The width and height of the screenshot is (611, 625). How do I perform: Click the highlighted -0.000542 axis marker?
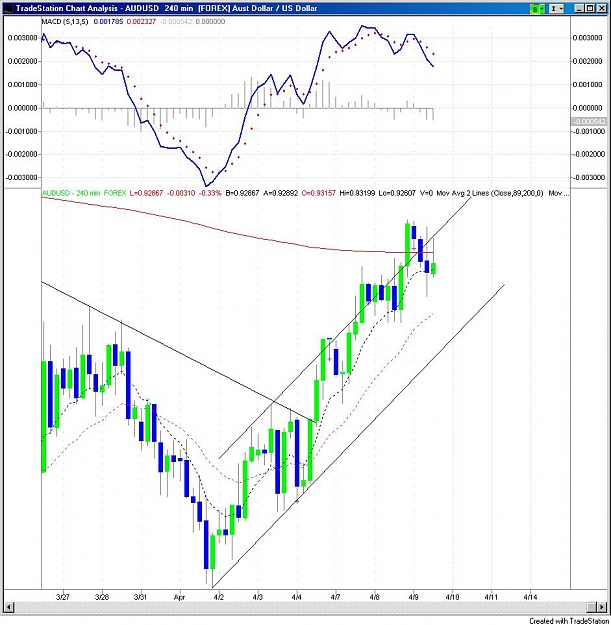[589, 122]
